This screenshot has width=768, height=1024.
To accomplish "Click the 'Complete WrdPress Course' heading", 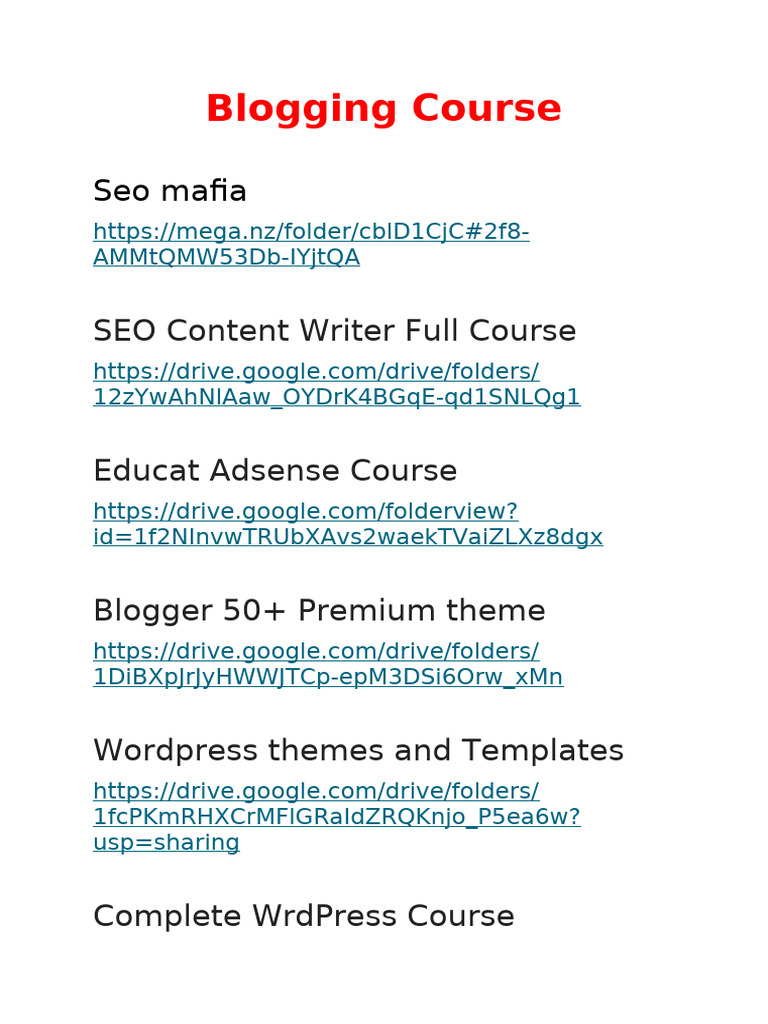I will coord(303,916).
